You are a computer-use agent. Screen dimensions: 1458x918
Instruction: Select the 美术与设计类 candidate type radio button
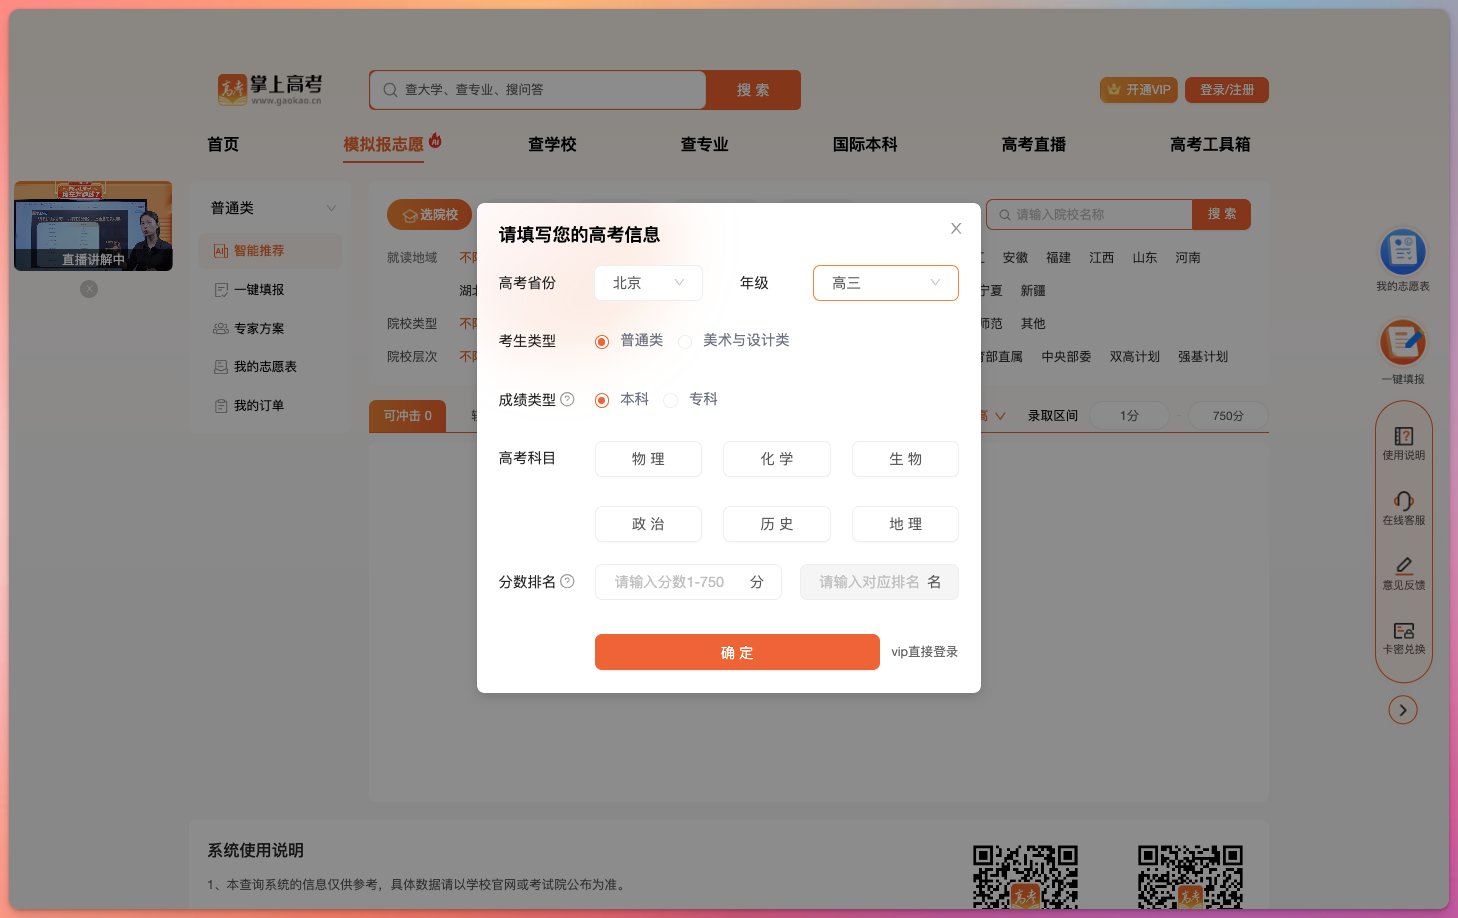pyautogui.click(x=685, y=341)
